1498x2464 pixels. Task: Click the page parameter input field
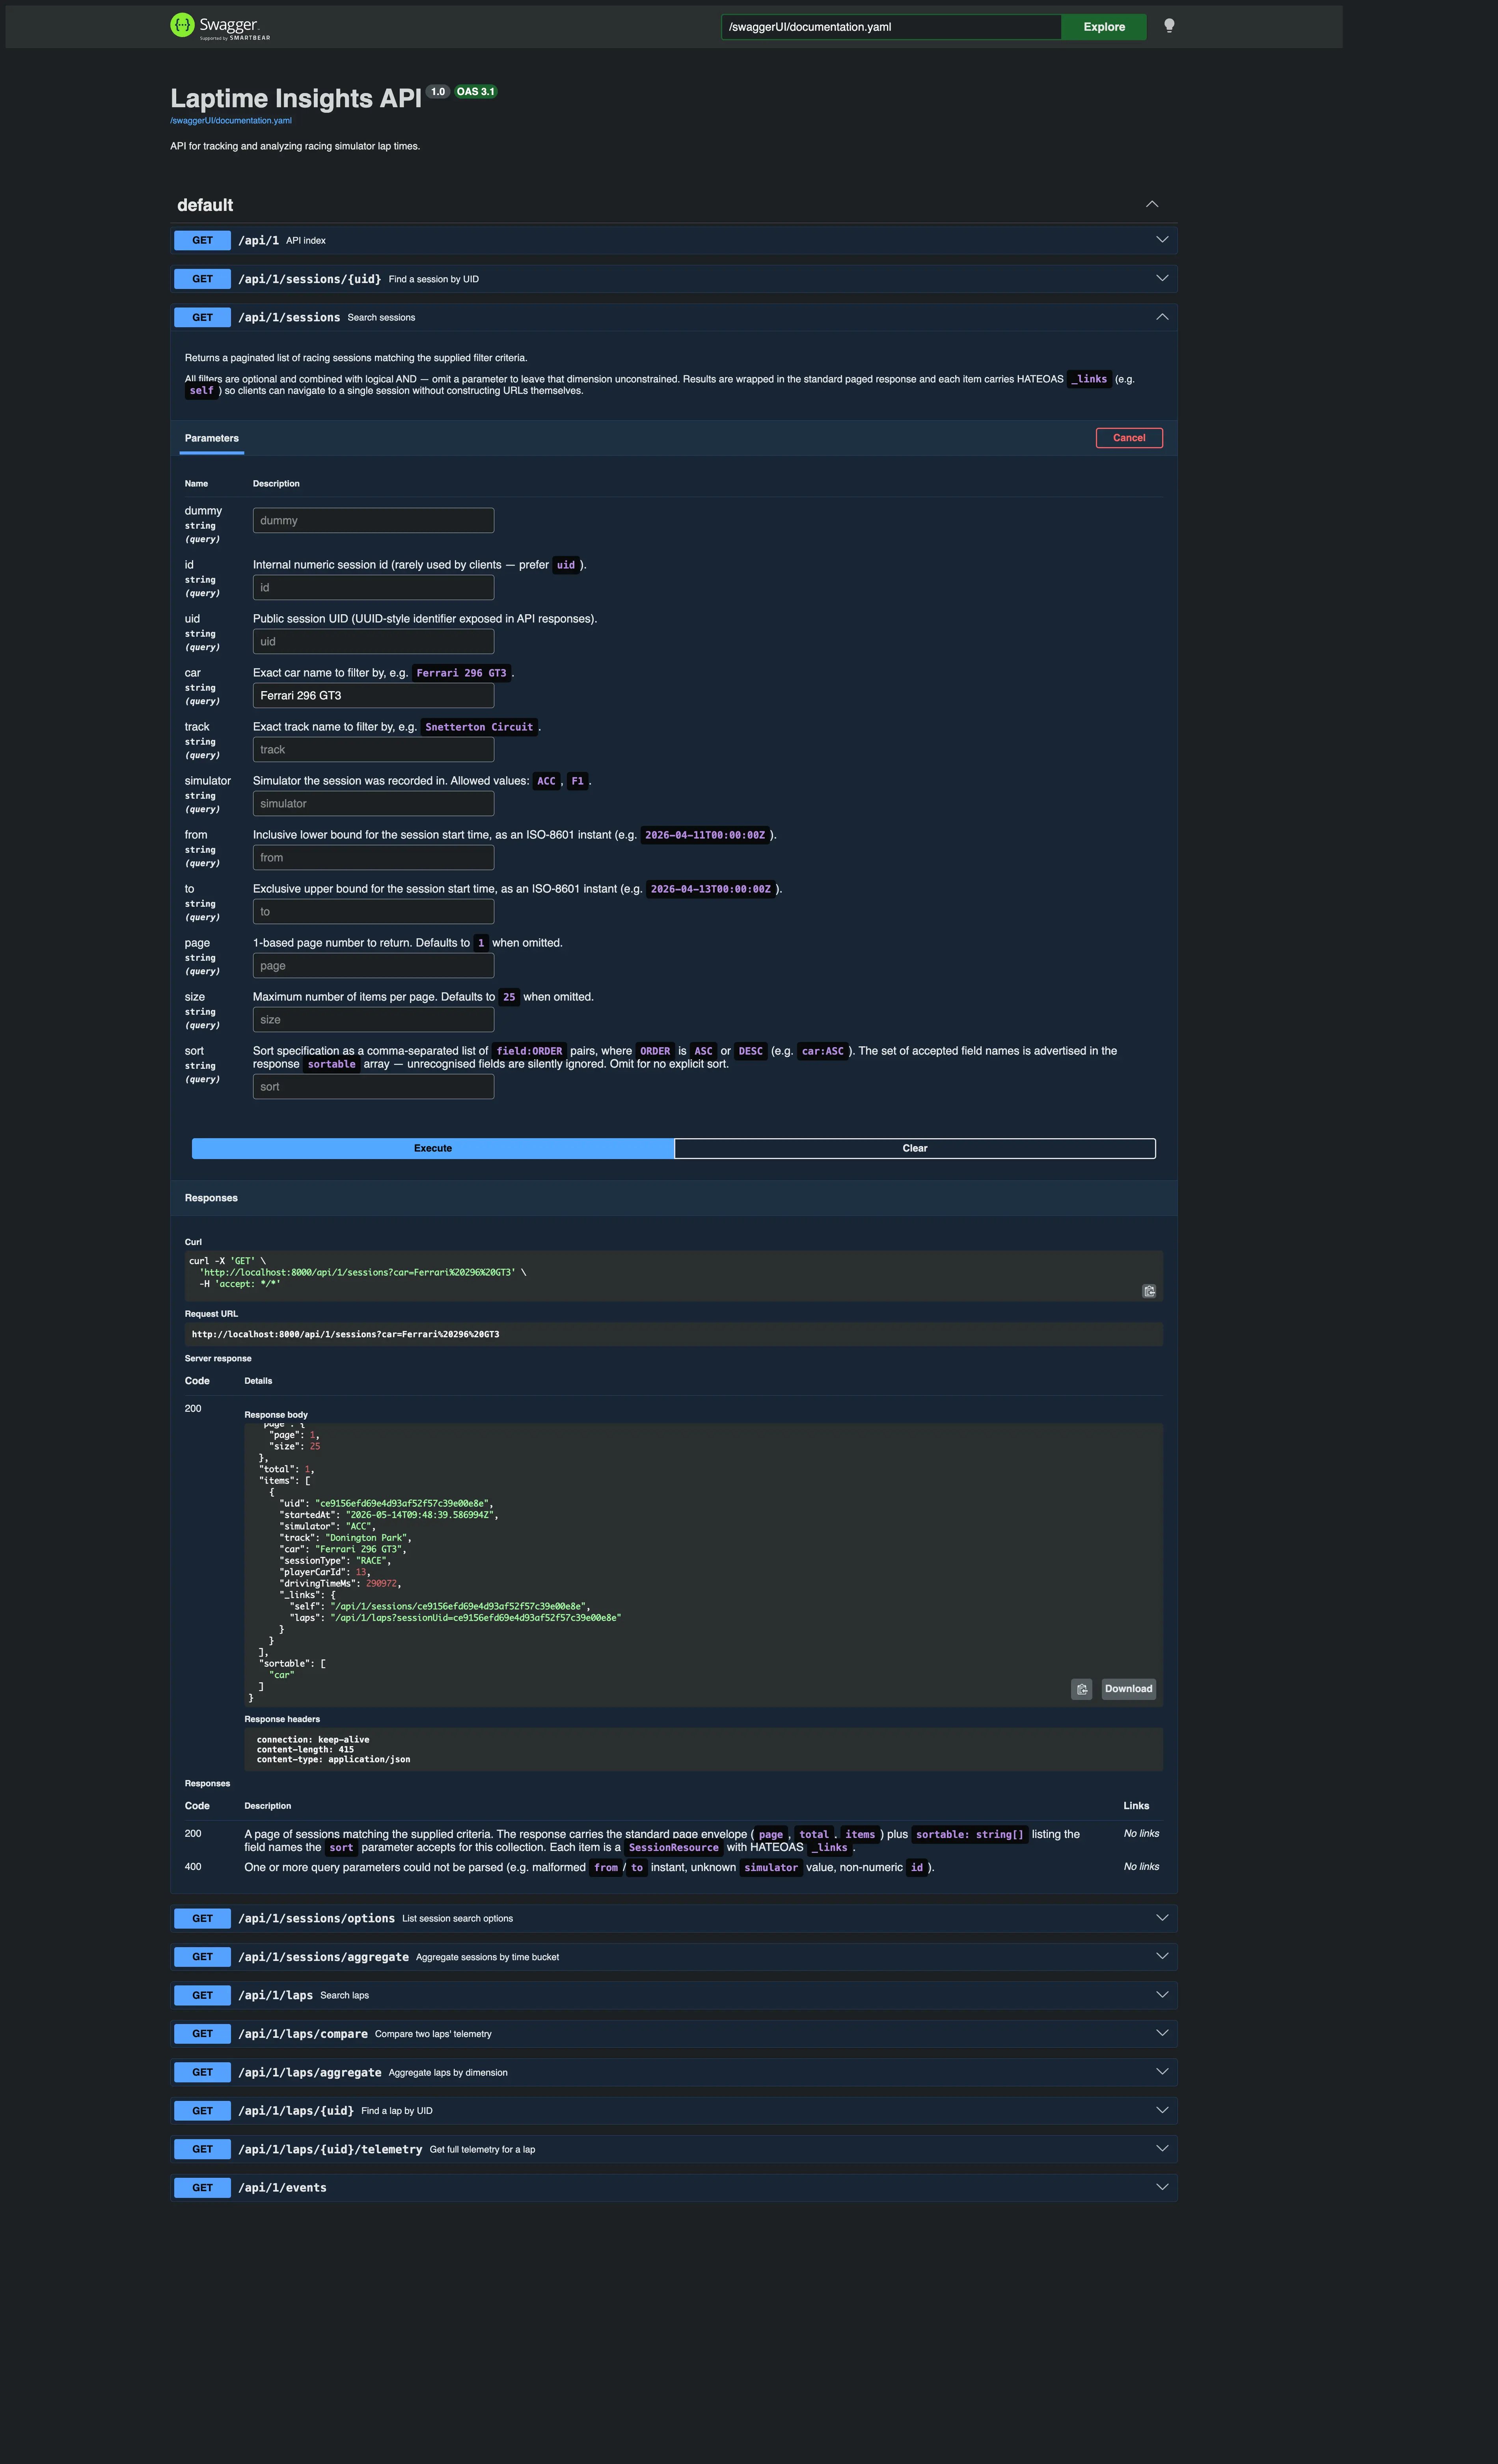(x=373, y=965)
